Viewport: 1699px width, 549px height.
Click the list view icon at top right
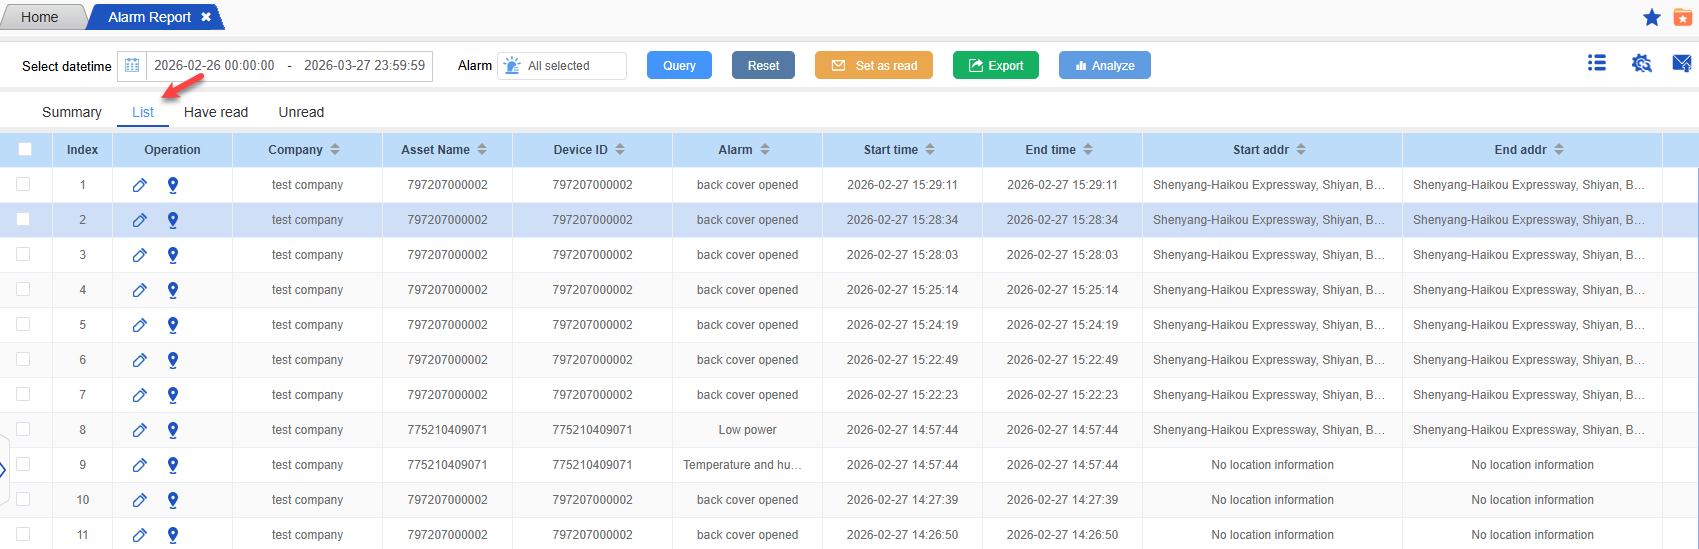click(x=1597, y=63)
